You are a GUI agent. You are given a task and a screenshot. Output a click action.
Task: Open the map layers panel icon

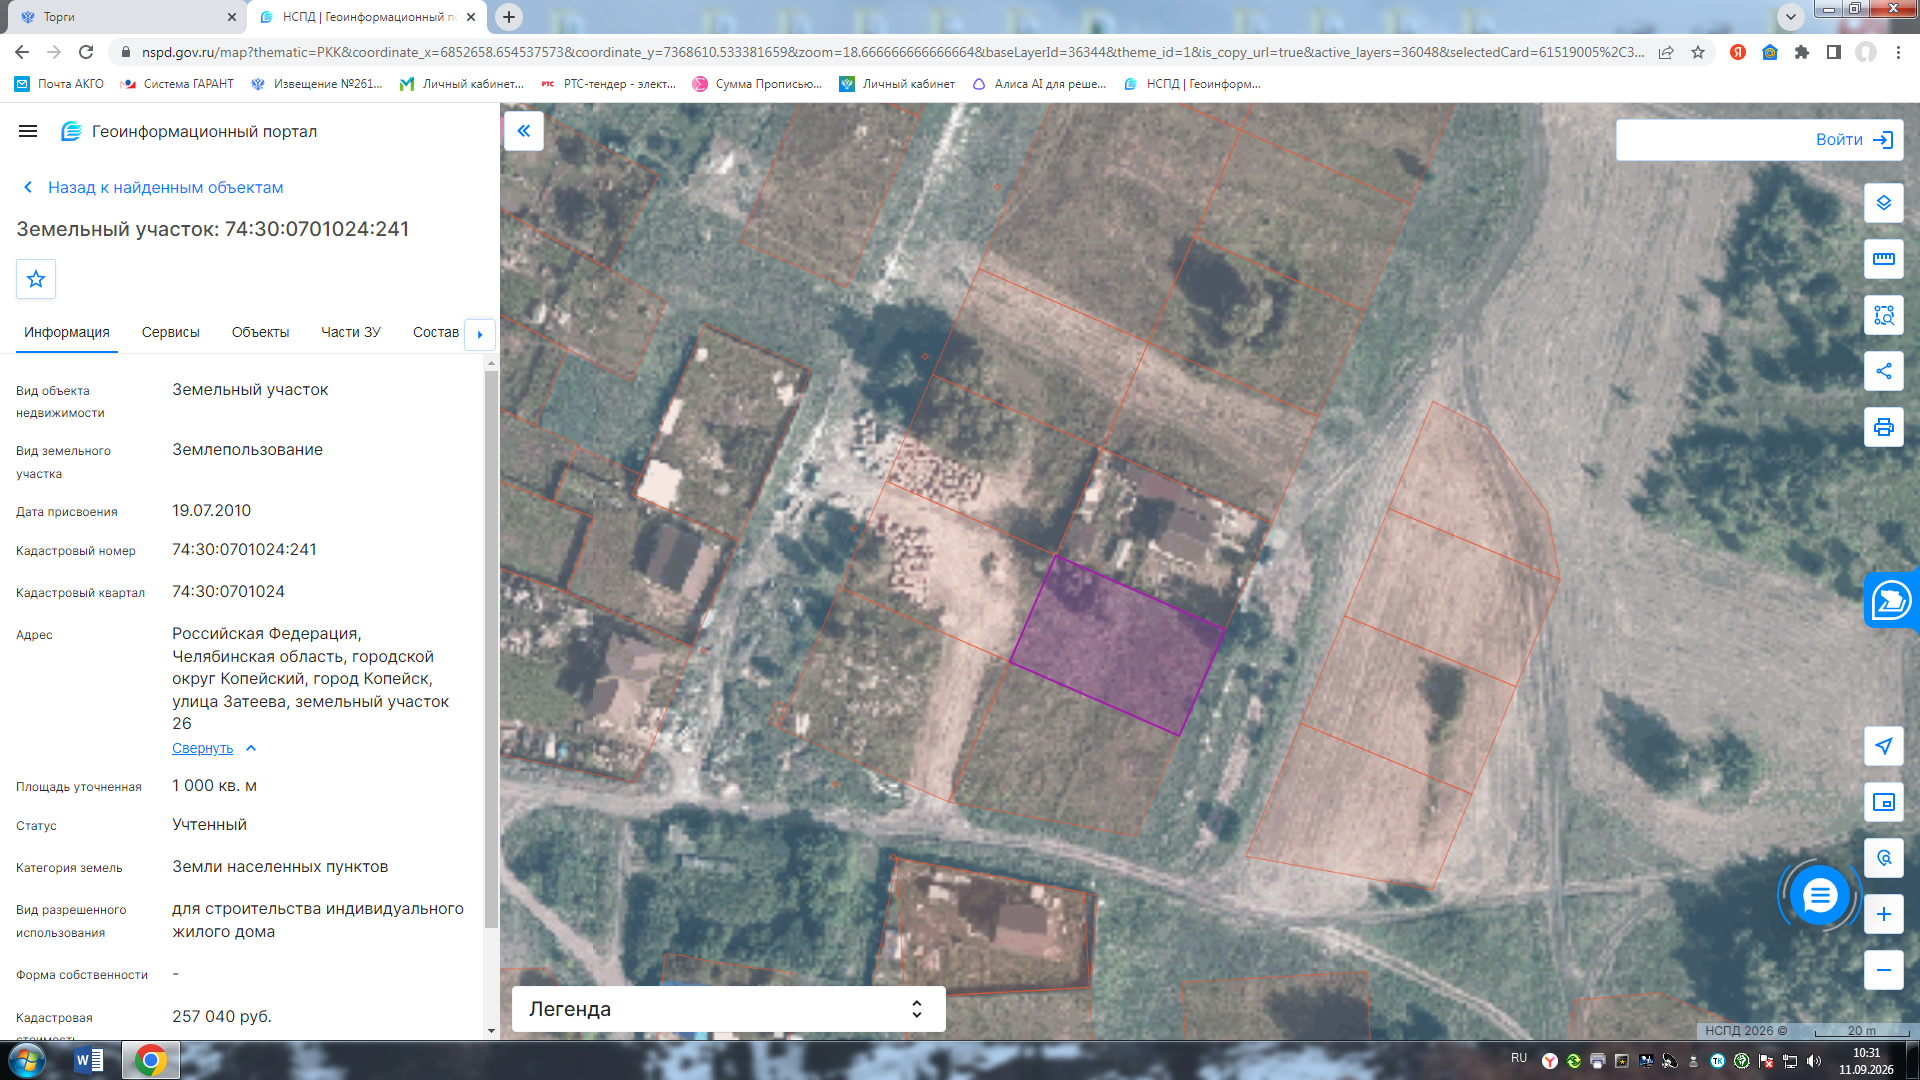[x=1883, y=203]
